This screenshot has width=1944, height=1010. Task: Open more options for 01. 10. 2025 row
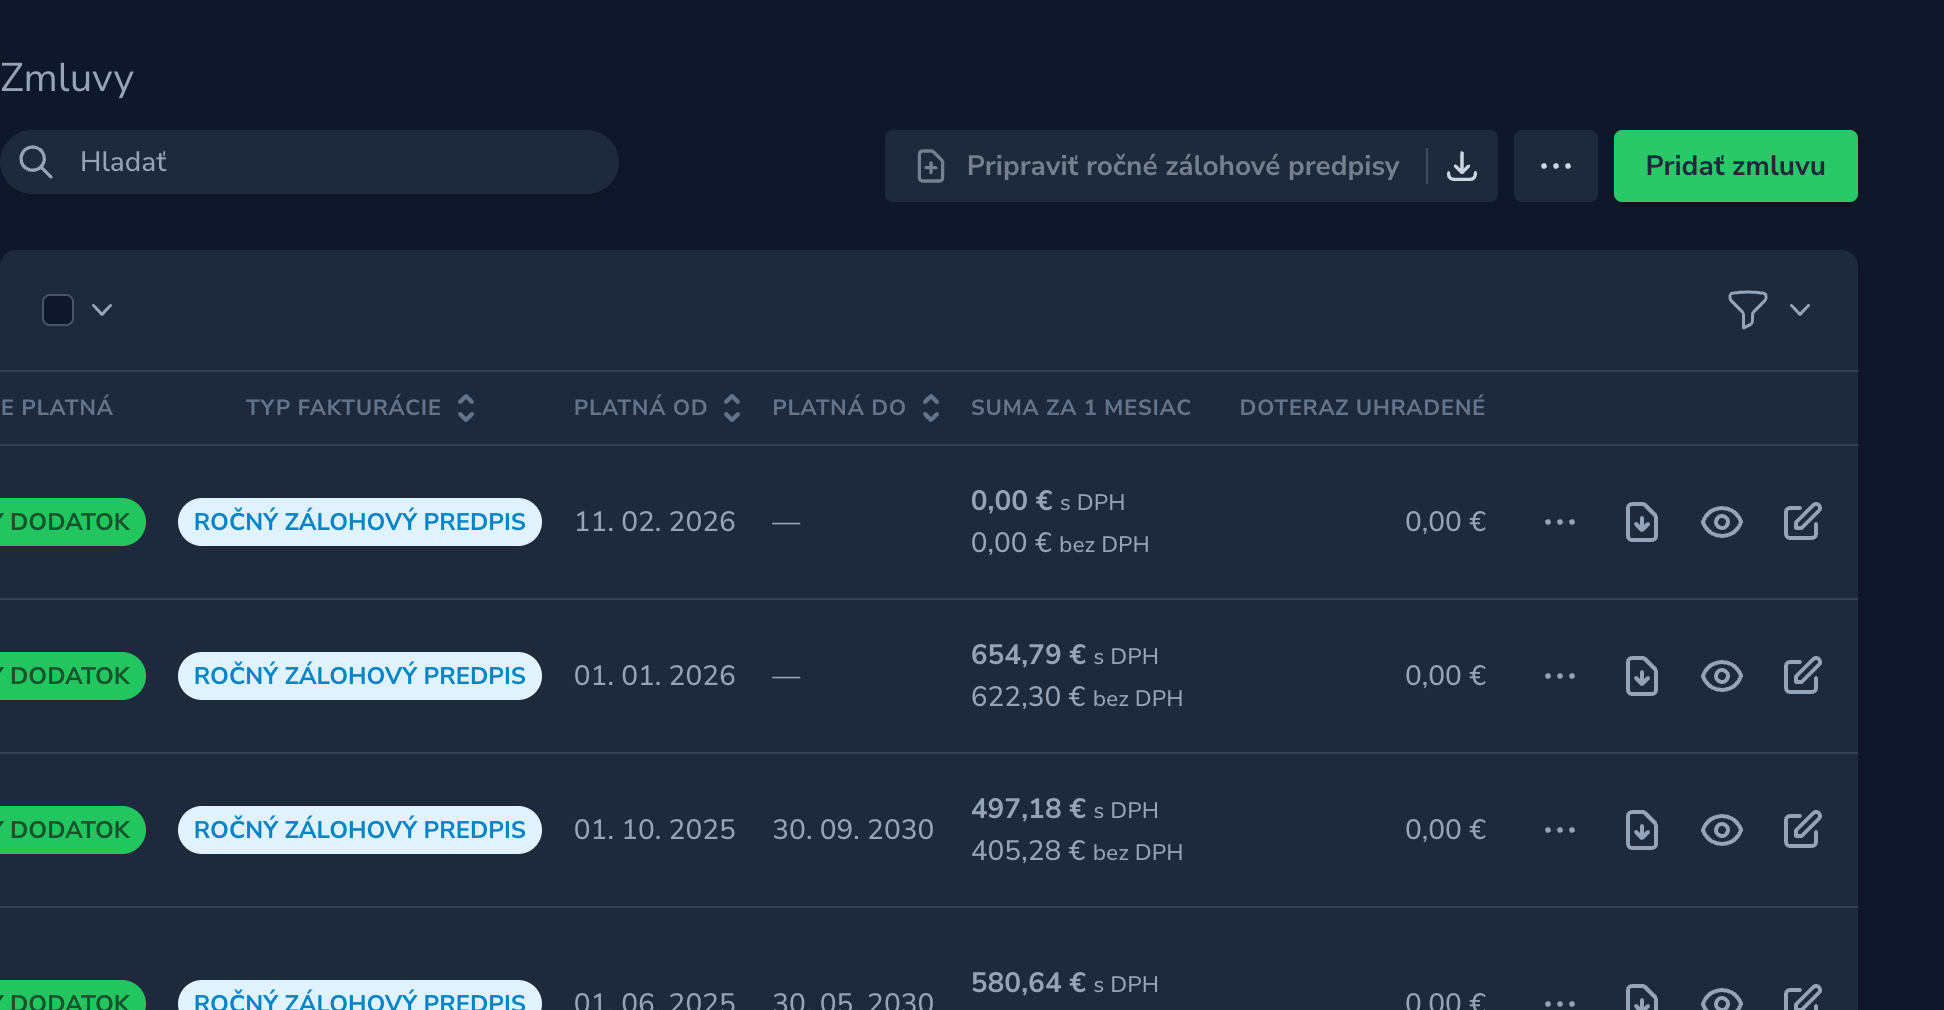point(1559,830)
